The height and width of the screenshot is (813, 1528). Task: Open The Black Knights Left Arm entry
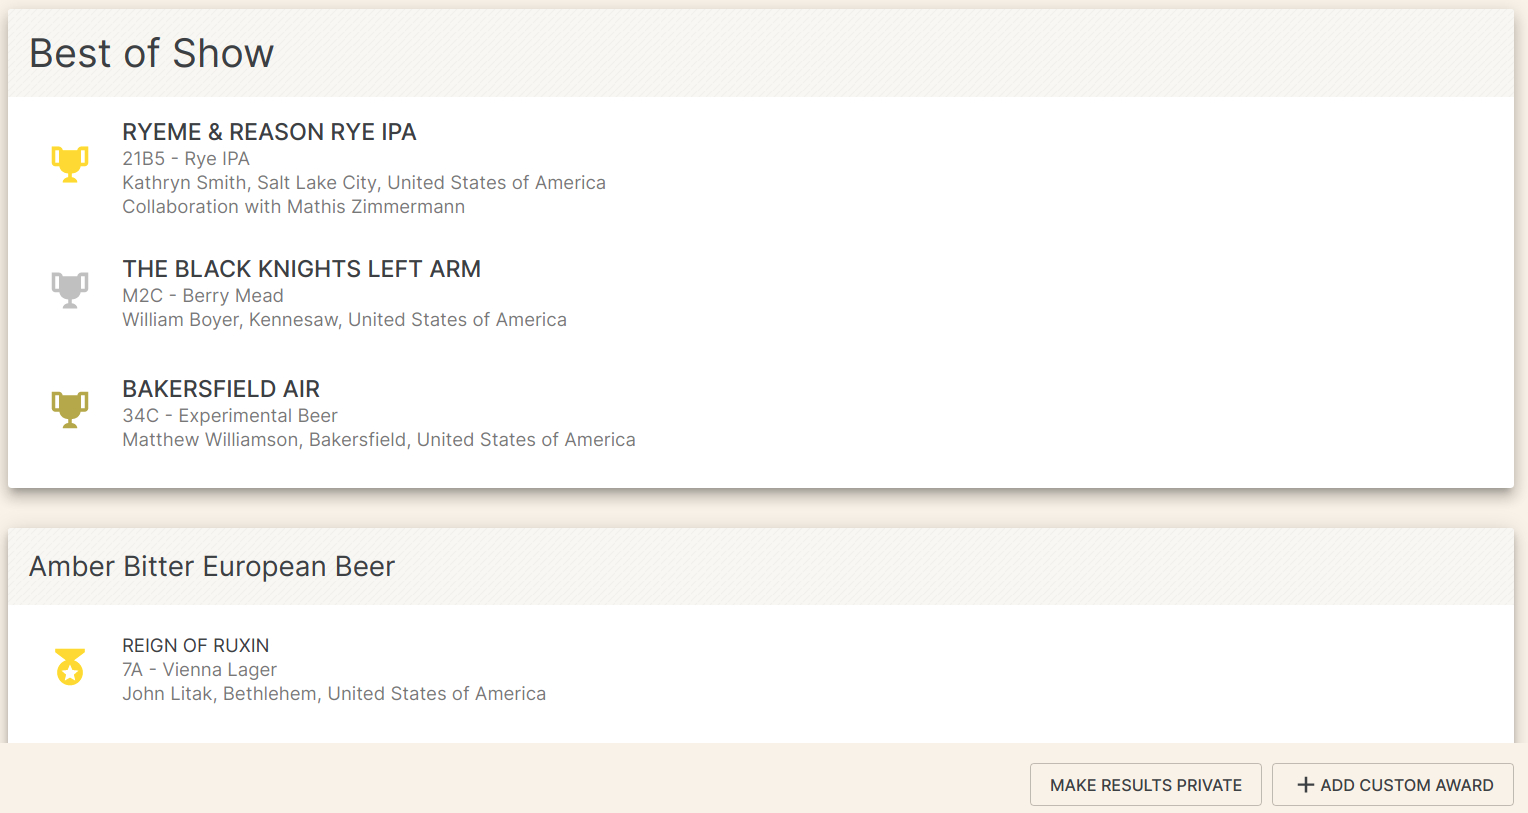point(301,269)
